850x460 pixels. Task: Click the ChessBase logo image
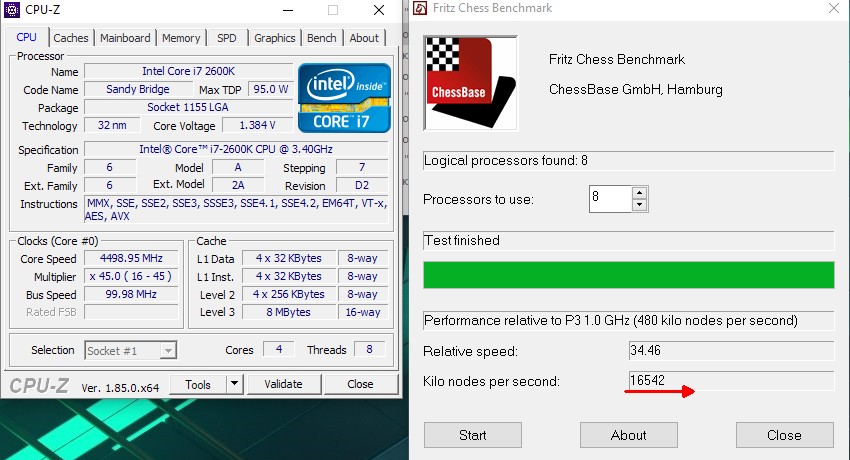471,83
